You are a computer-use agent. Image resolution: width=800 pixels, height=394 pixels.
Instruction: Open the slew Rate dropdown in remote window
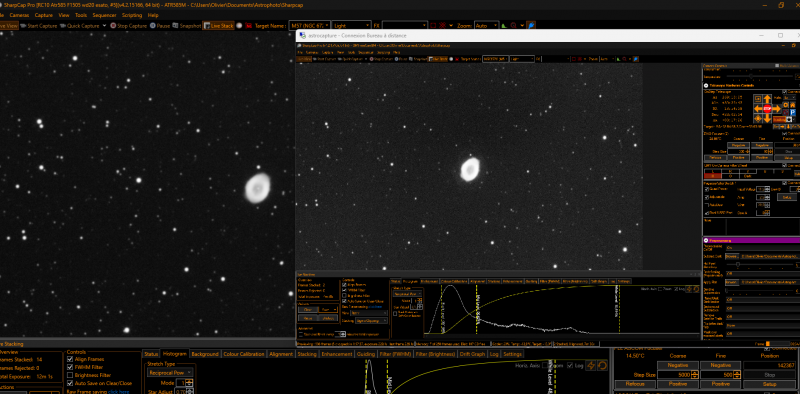[x=790, y=97]
